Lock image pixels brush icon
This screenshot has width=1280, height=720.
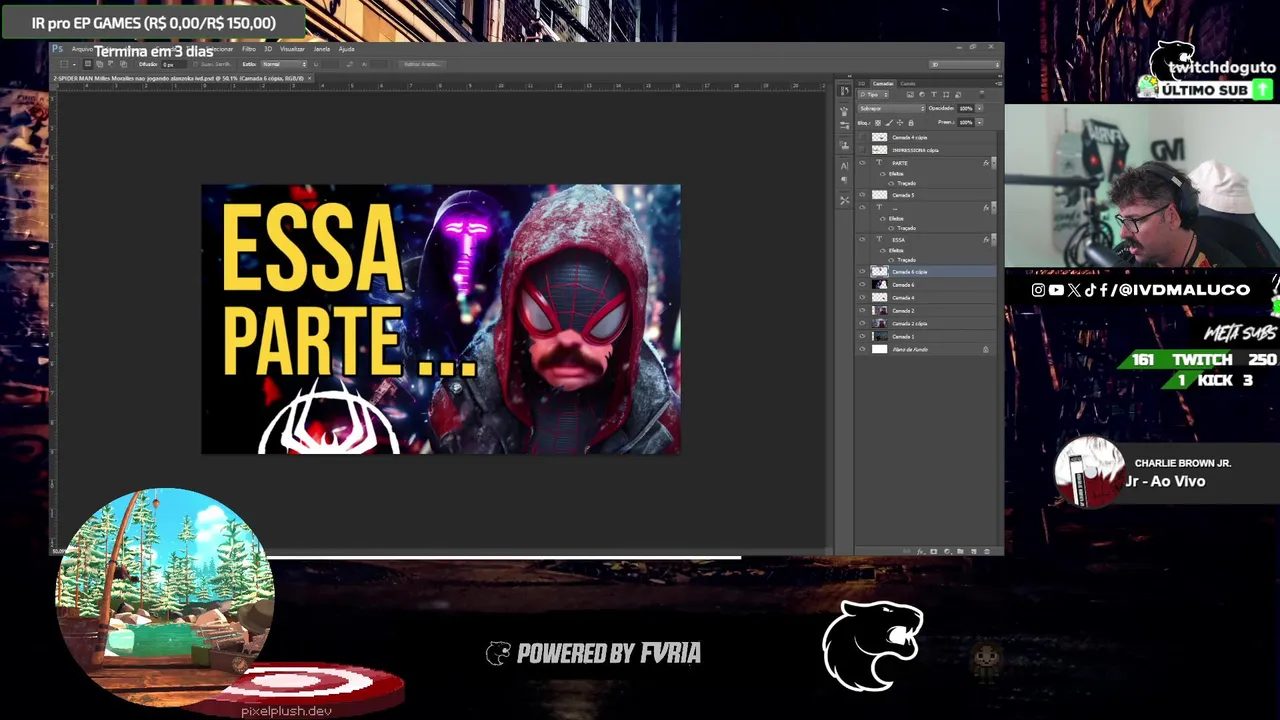tap(889, 123)
